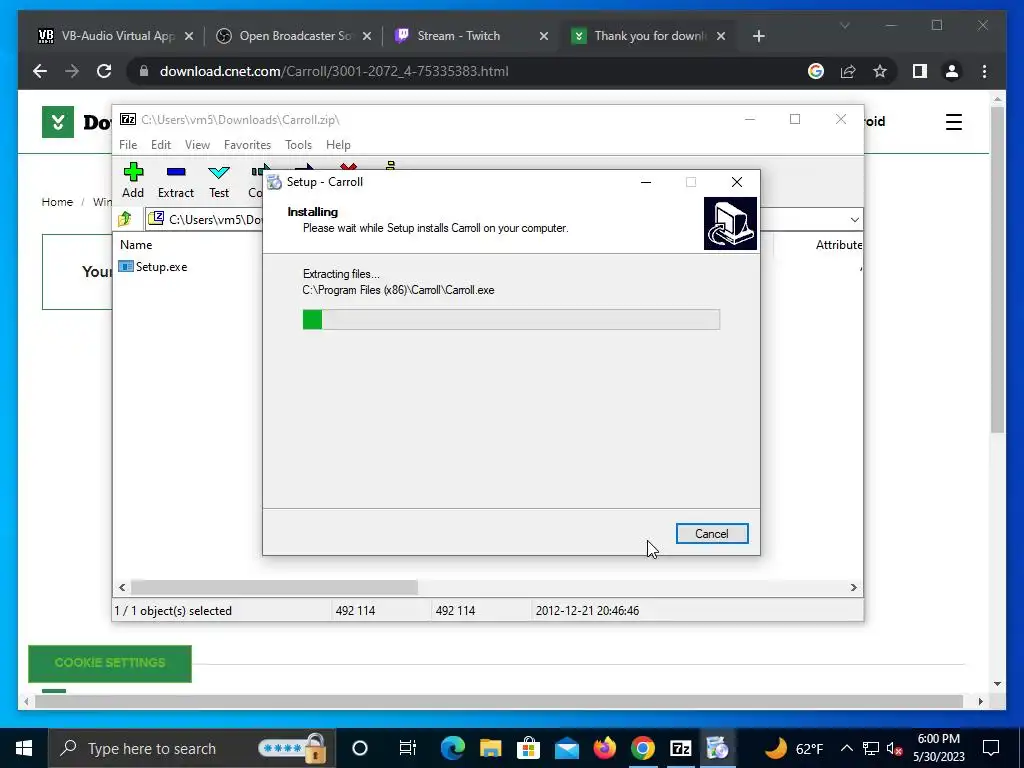The height and width of the screenshot is (768, 1024).
Task: Reload the current Chrome page
Action: point(104,71)
